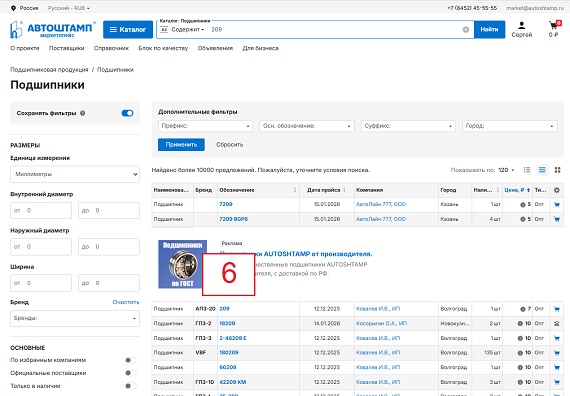Go to Подшипниковая продукция breadcrumb

tap(49, 69)
